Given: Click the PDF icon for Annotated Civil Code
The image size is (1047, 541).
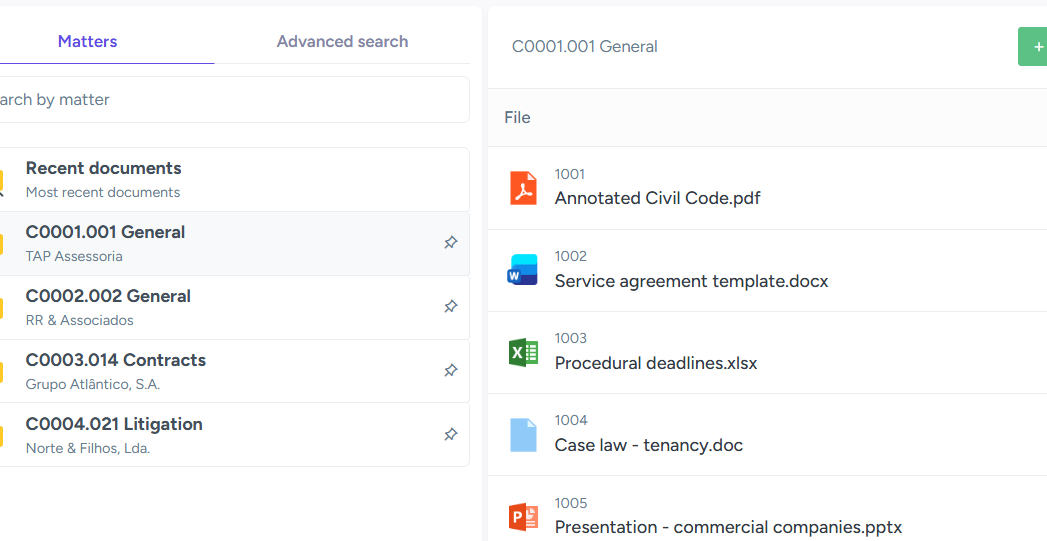Looking at the screenshot, I should click(524, 188).
